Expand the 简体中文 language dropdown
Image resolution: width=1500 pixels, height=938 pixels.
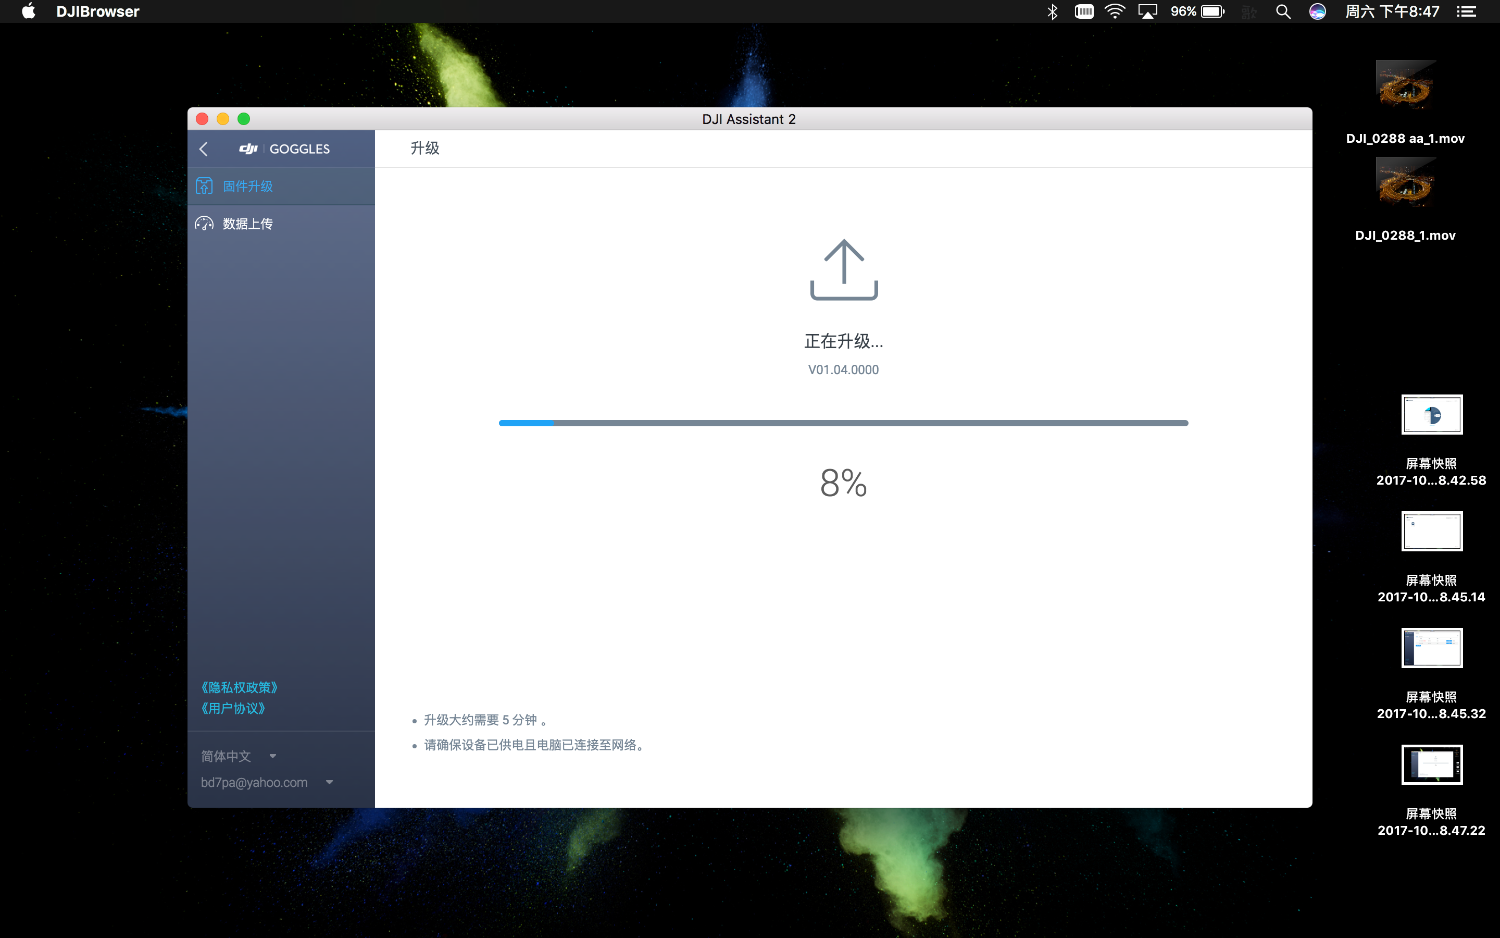[x=238, y=756]
